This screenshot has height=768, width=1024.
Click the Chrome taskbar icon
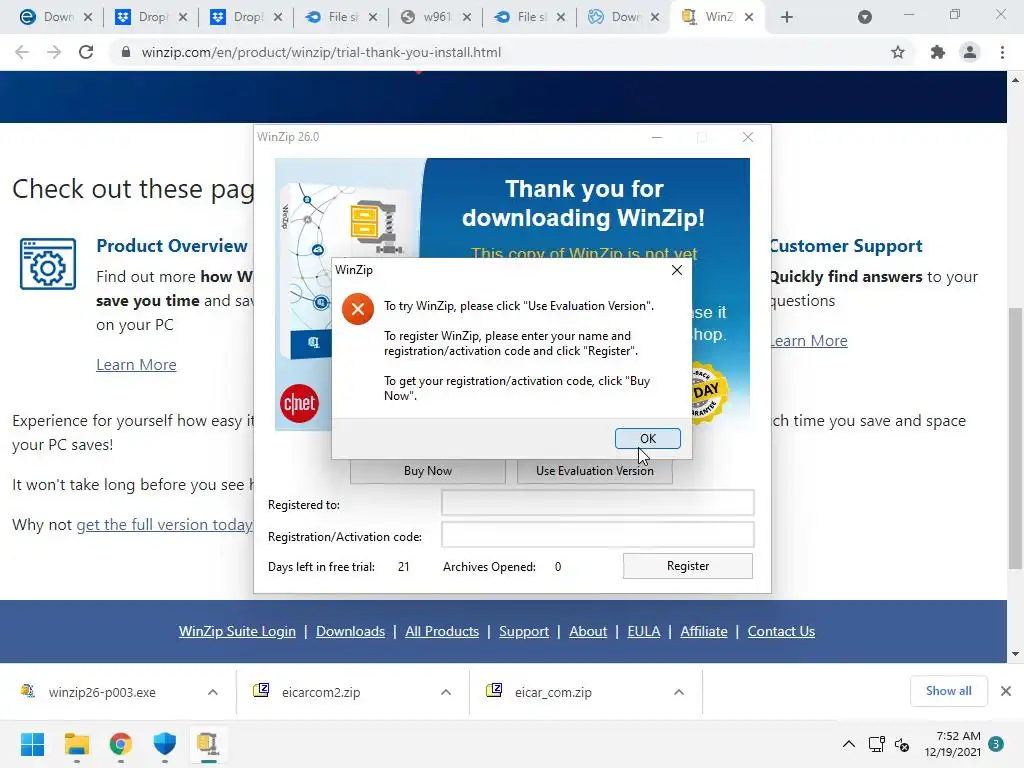tap(121, 744)
